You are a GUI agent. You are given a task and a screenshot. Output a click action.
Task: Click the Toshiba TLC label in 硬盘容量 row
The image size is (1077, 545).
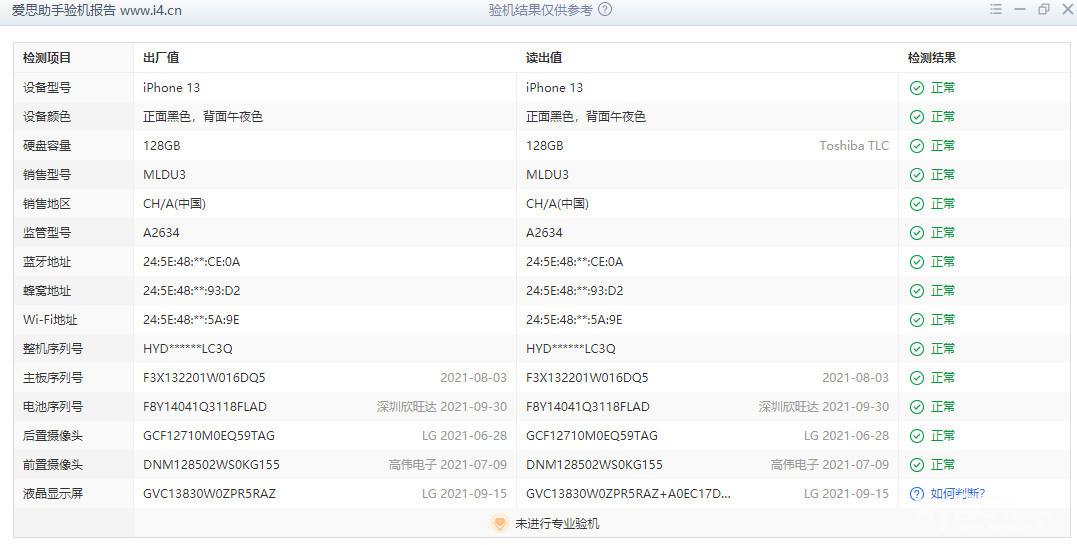click(853, 146)
